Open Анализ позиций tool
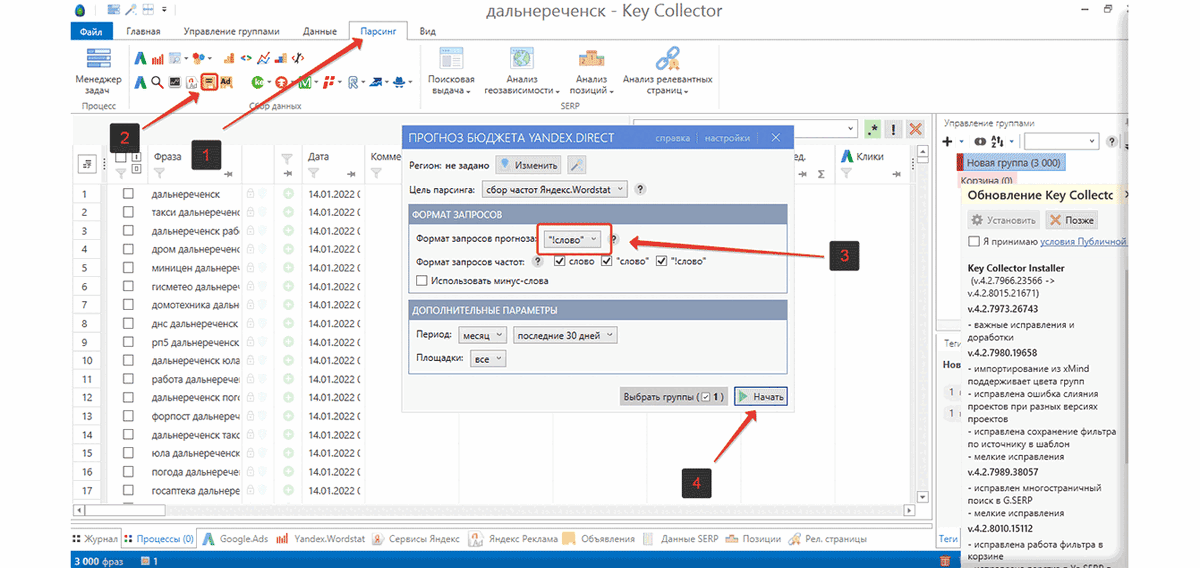The image size is (1200, 568). tap(591, 70)
